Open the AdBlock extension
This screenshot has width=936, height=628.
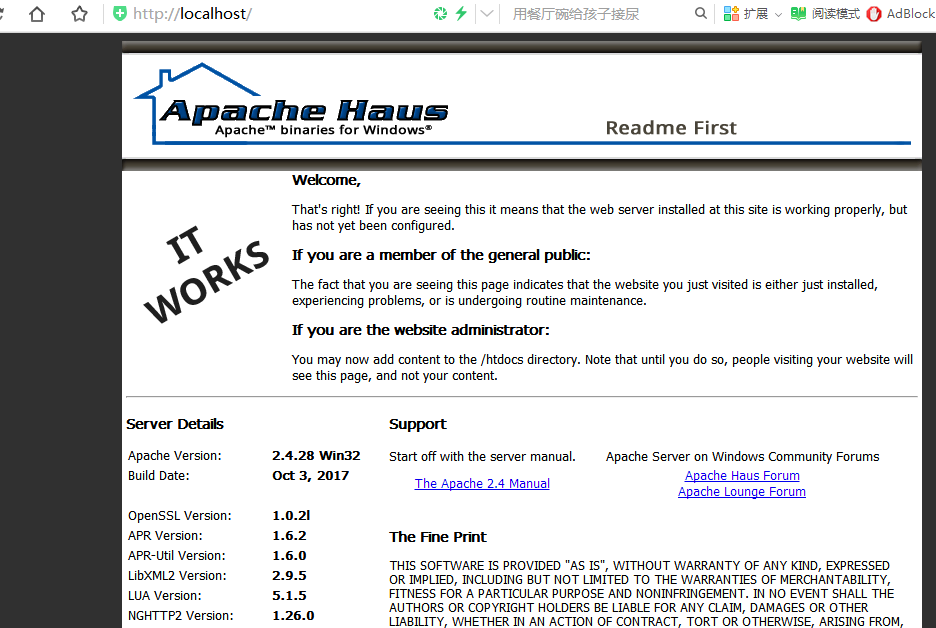[901, 14]
